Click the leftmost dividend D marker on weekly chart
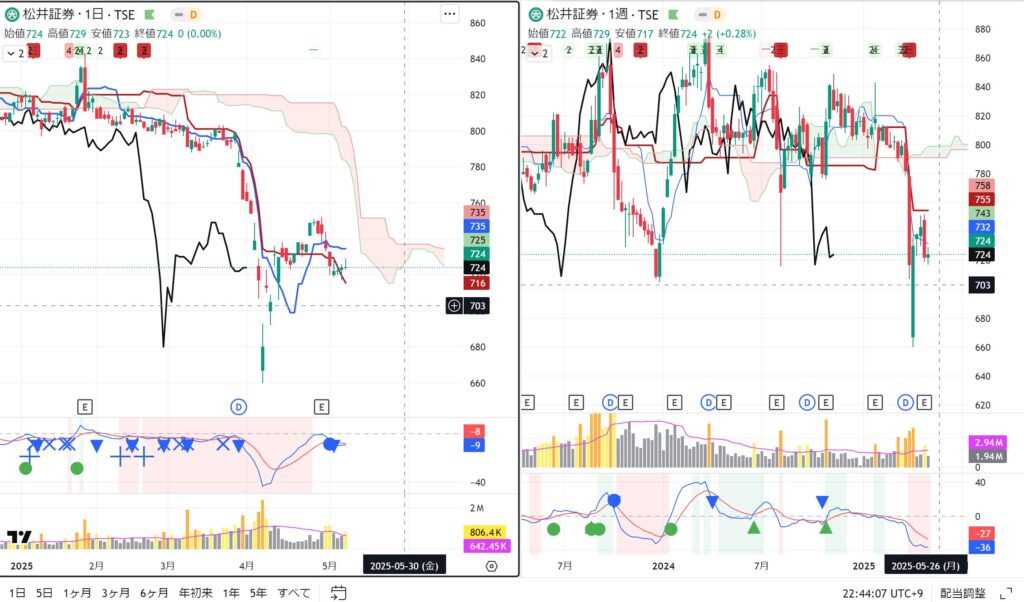 tap(610, 402)
